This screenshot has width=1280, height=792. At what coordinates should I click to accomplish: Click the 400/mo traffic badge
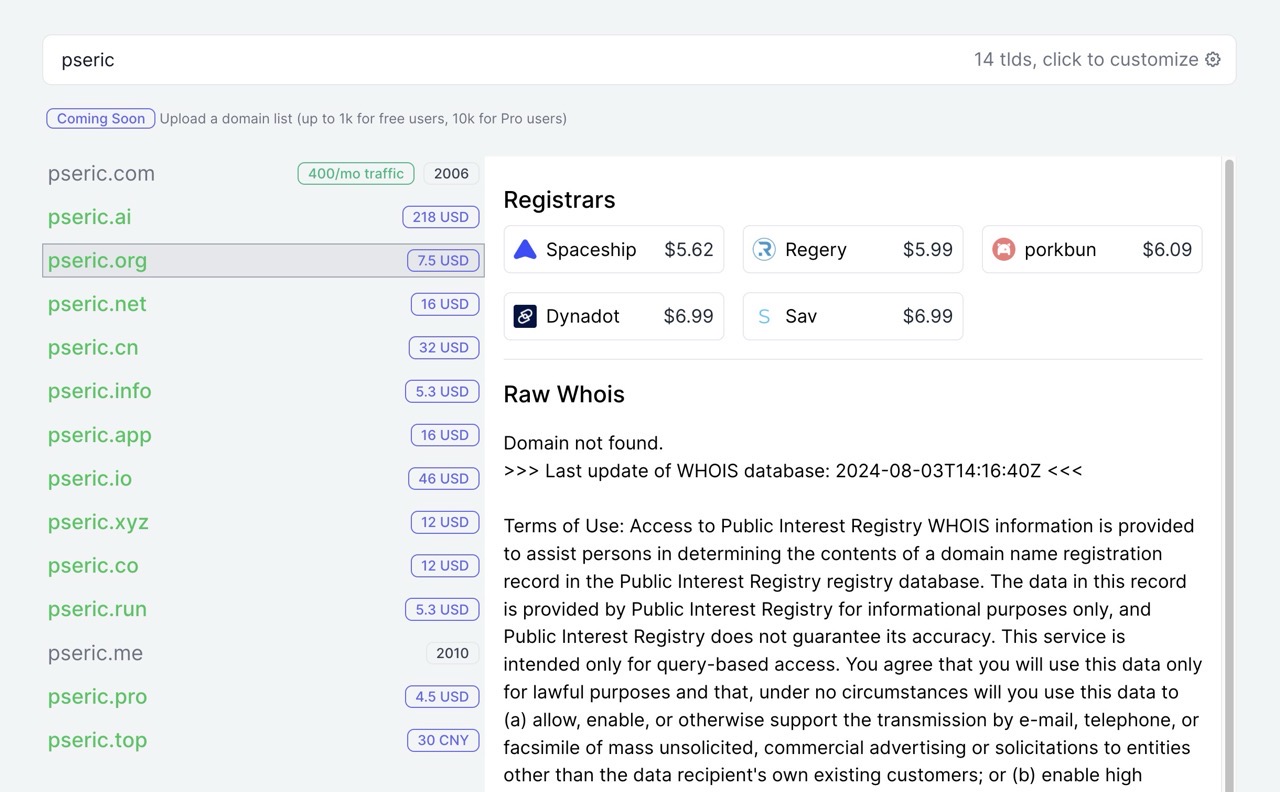356,174
